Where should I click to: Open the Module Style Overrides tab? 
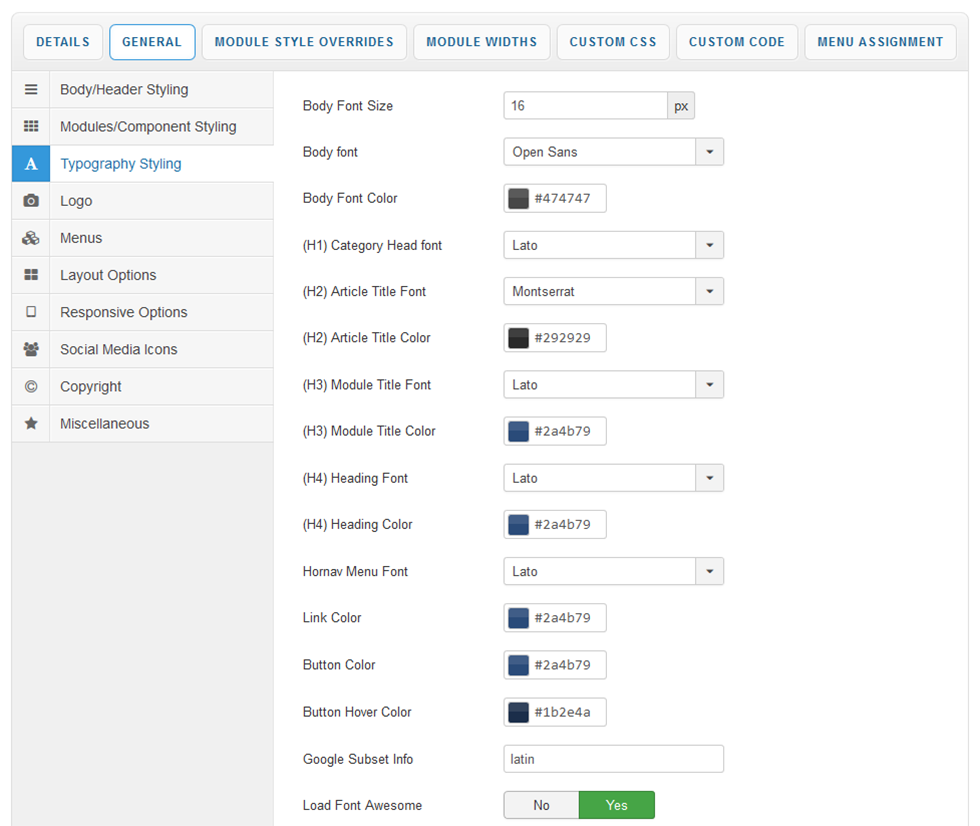(x=304, y=42)
